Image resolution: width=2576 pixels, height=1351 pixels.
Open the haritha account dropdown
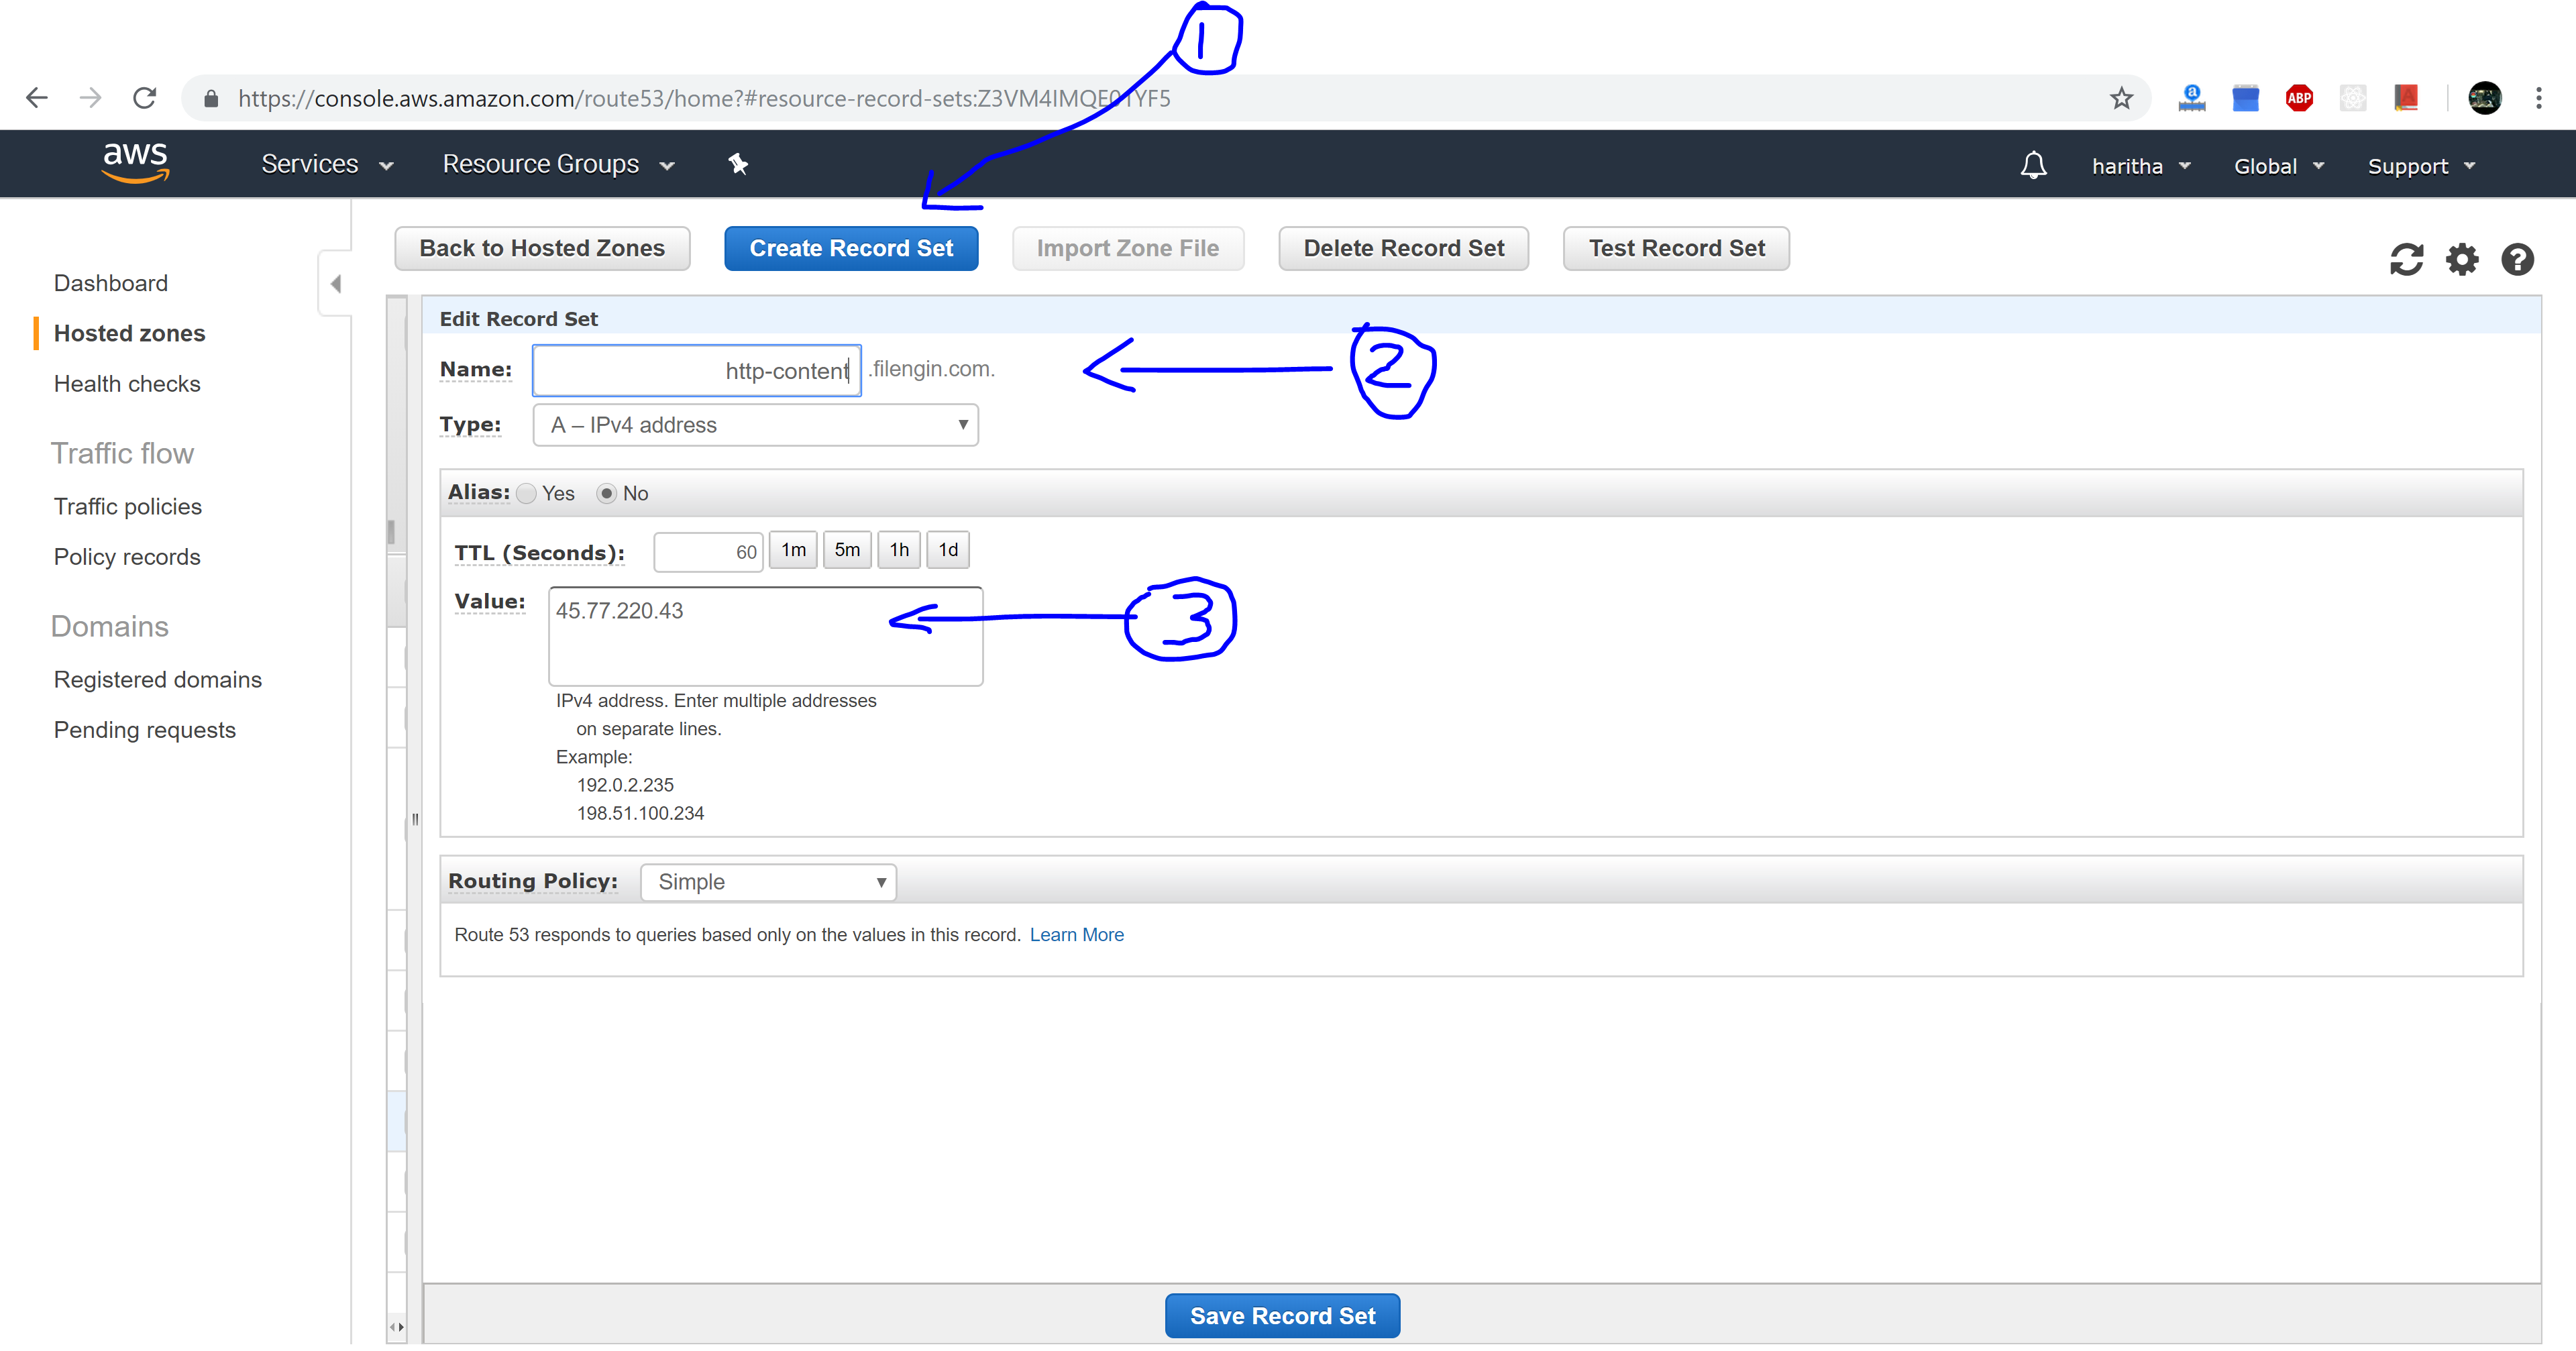[x=2141, y=166]
